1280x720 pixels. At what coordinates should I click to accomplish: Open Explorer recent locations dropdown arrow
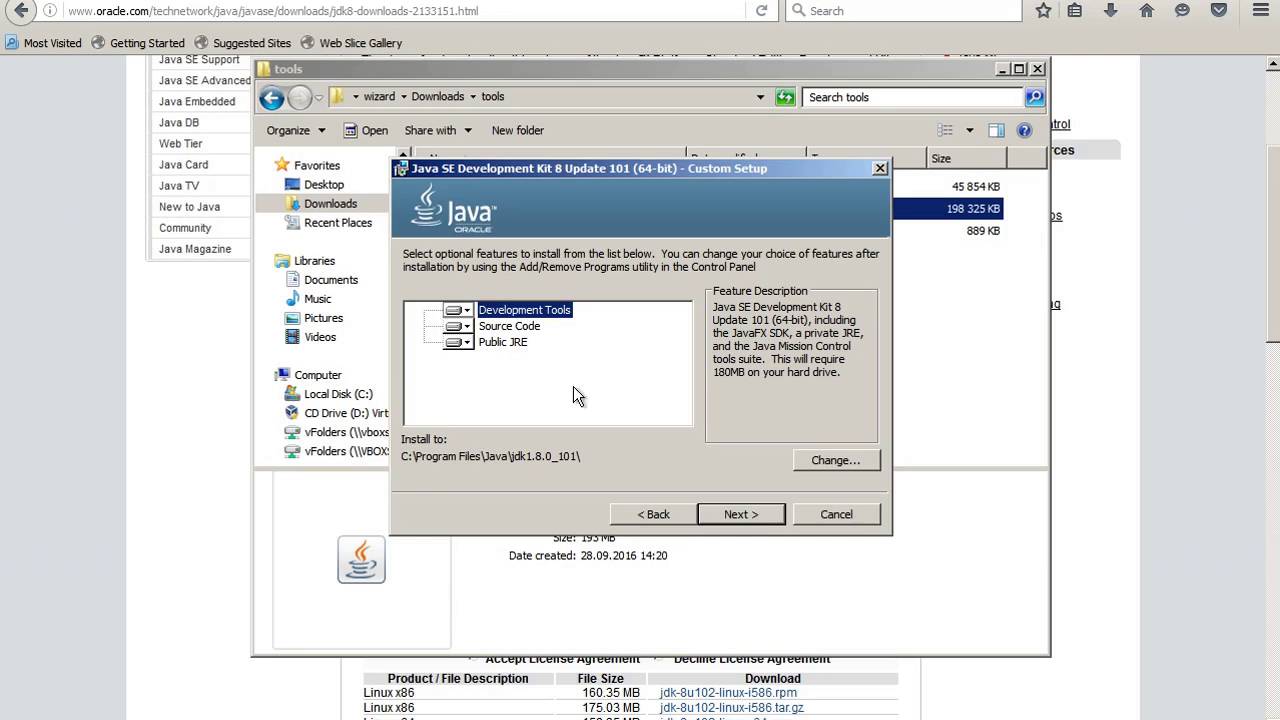[x=319, y=97]
